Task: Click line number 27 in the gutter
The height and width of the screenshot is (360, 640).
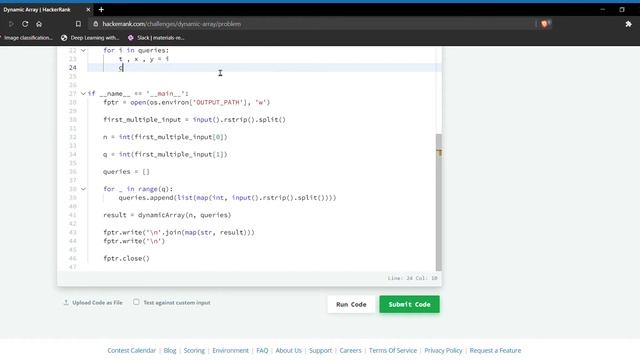Action: pos(73,93)
